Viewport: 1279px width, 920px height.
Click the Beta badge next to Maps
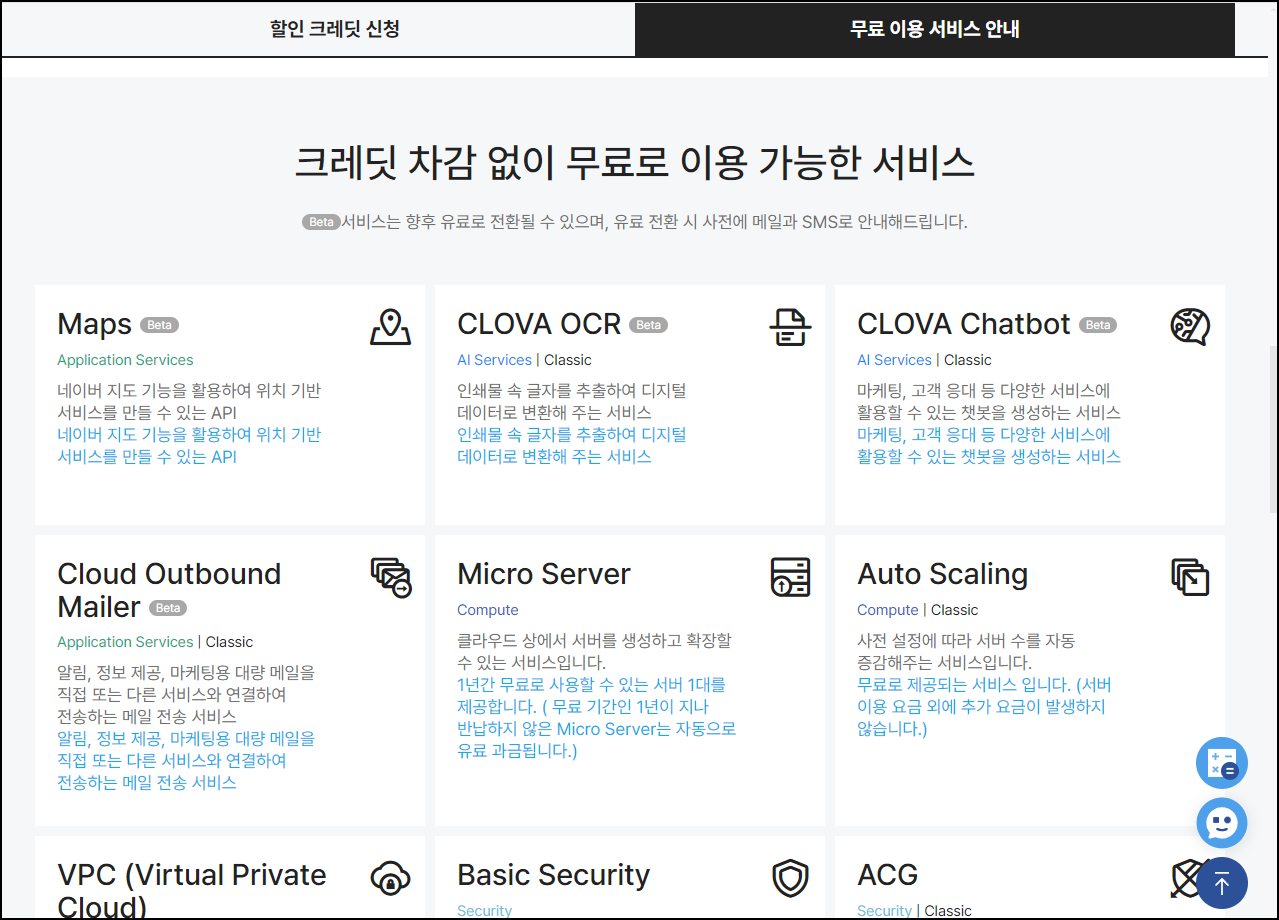[x=160, y=325]
